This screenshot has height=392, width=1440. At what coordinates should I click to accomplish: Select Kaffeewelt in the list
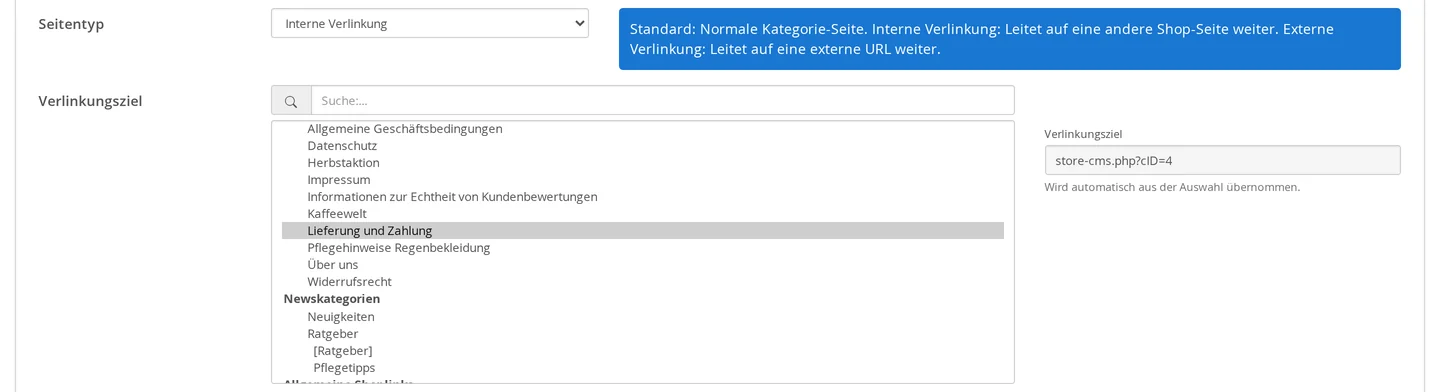click(642, 214)
